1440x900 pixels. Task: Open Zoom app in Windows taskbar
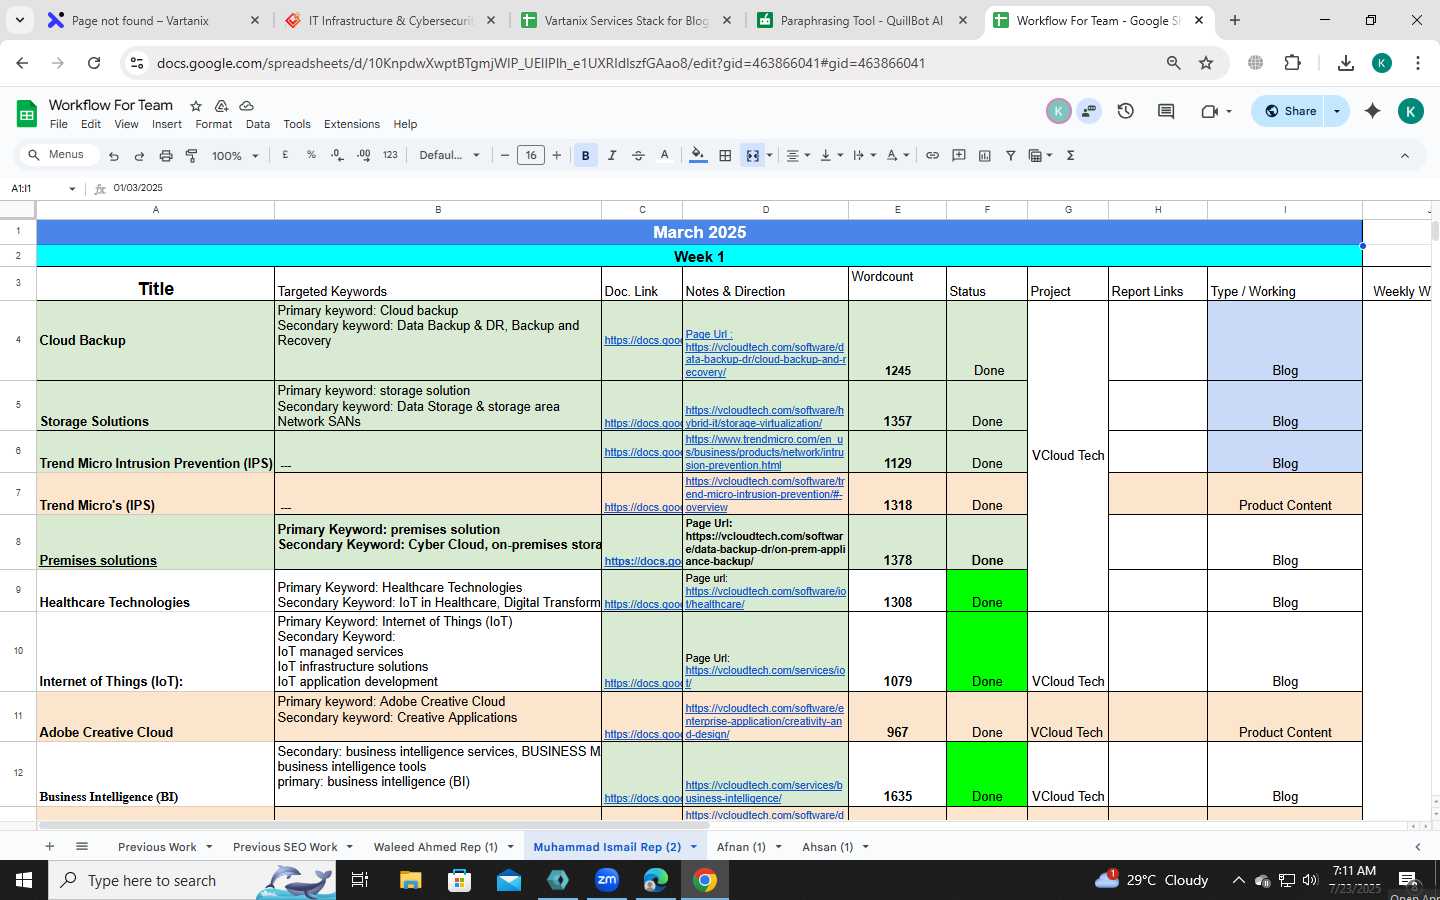(607, 880)
